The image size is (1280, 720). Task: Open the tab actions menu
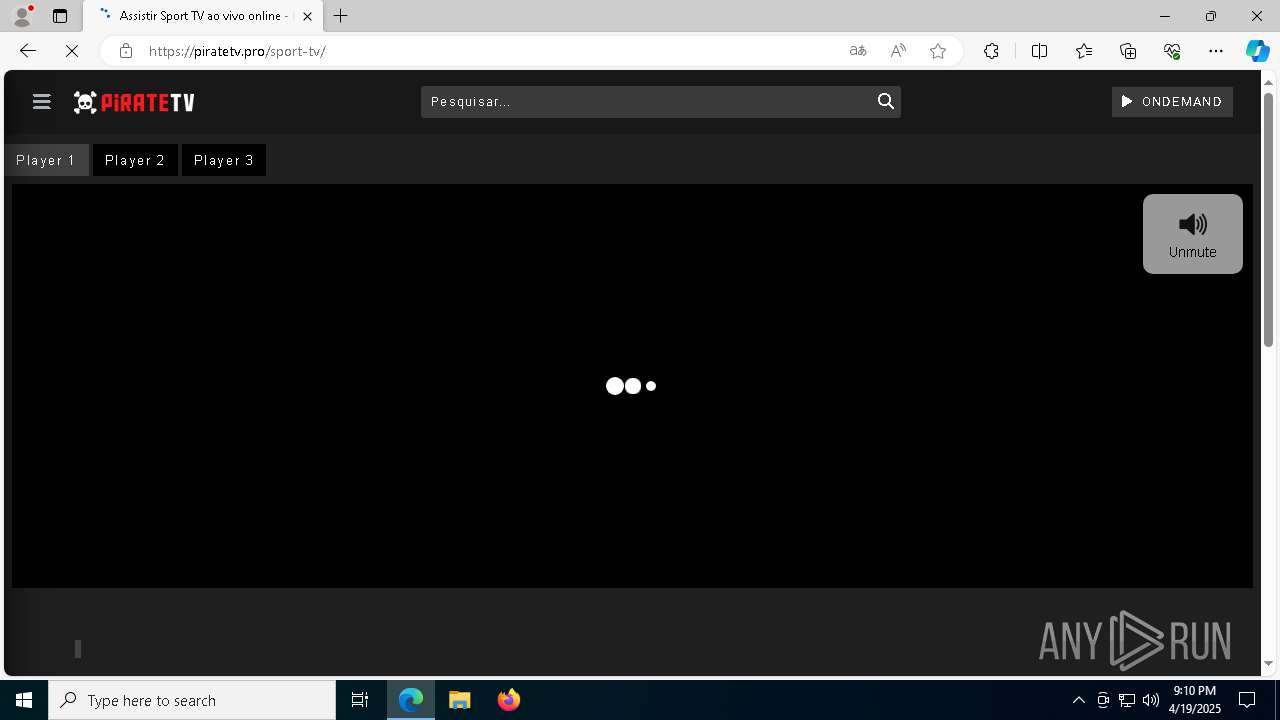pos(60,16)
